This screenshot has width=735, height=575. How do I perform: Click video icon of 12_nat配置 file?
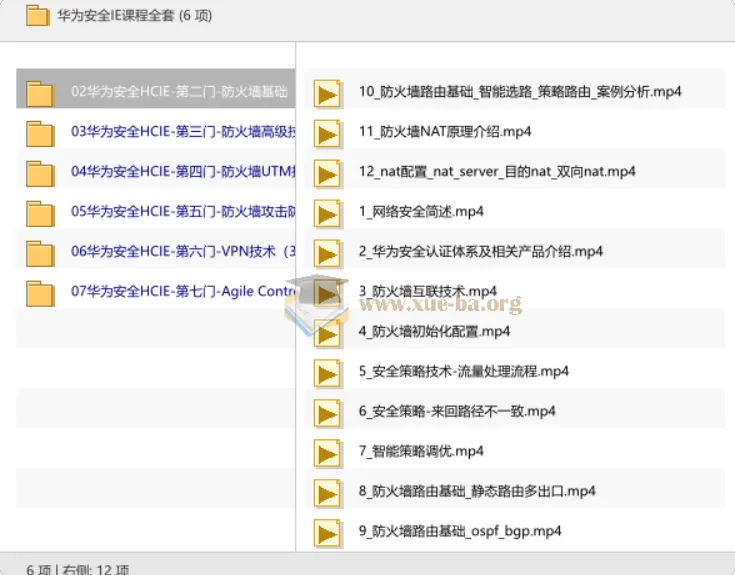[x=327, y=174]
